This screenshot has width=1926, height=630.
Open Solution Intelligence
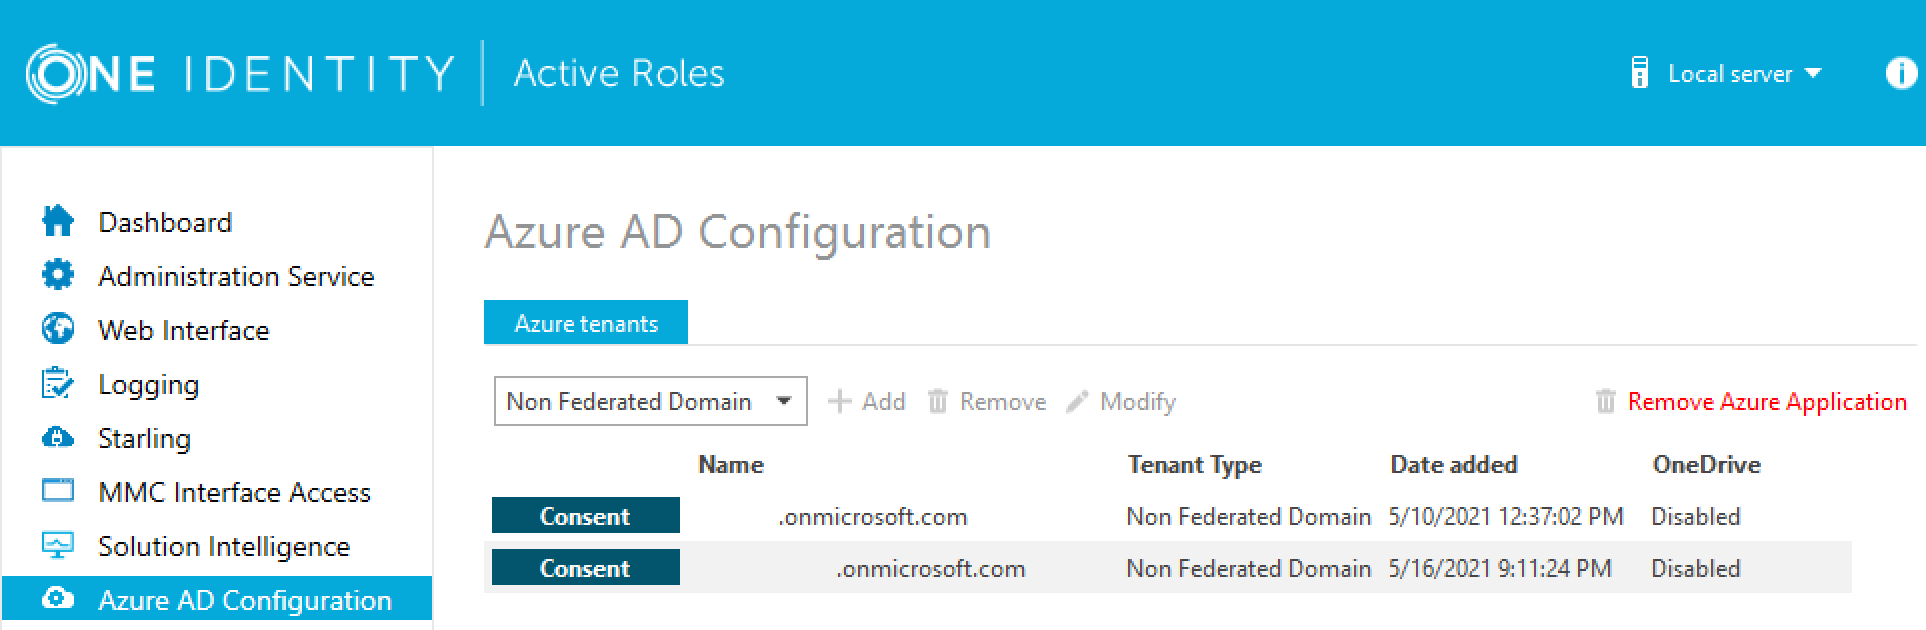(224, 547)
